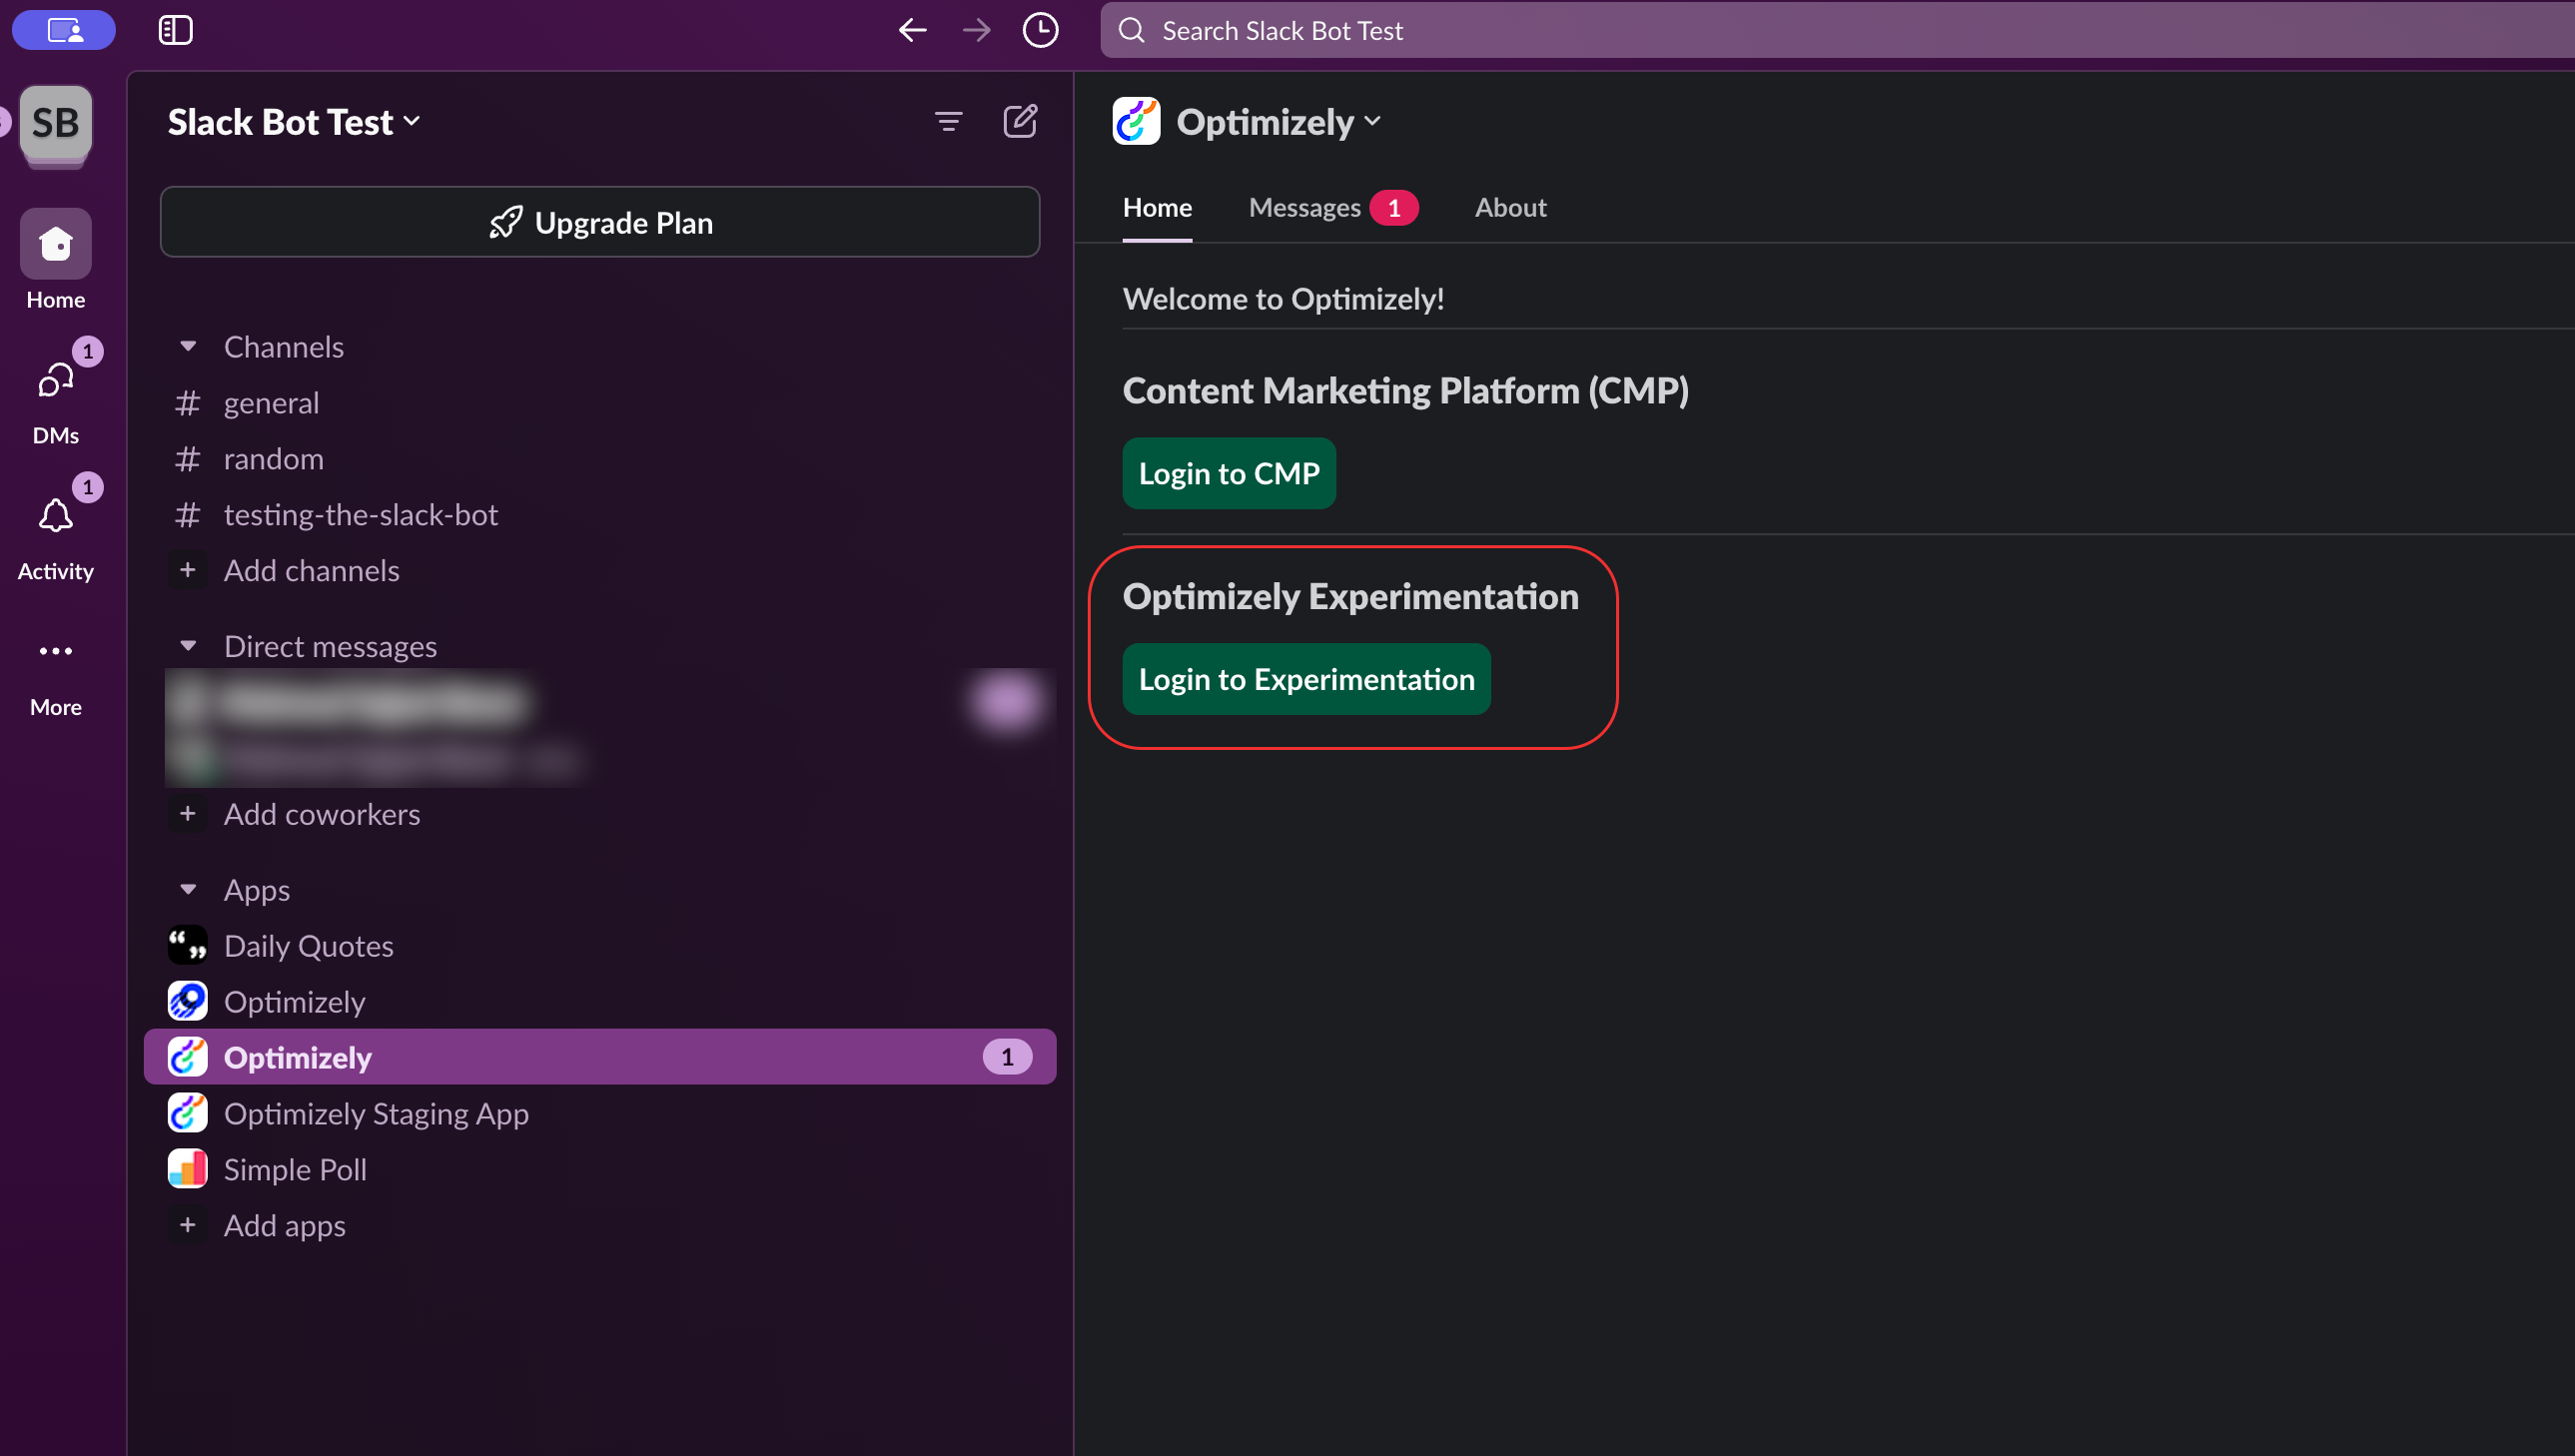The height and width of the screenshot is (1456, 2575).
Task: Open the Activity bell icon
Action: click(x=55, y=516)
